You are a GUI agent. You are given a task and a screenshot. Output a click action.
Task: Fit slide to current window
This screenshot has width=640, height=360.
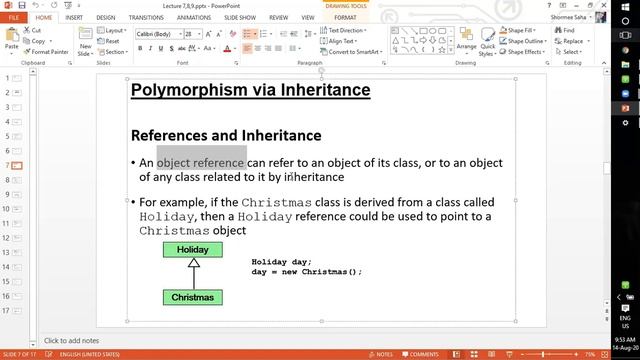(604, 354)
